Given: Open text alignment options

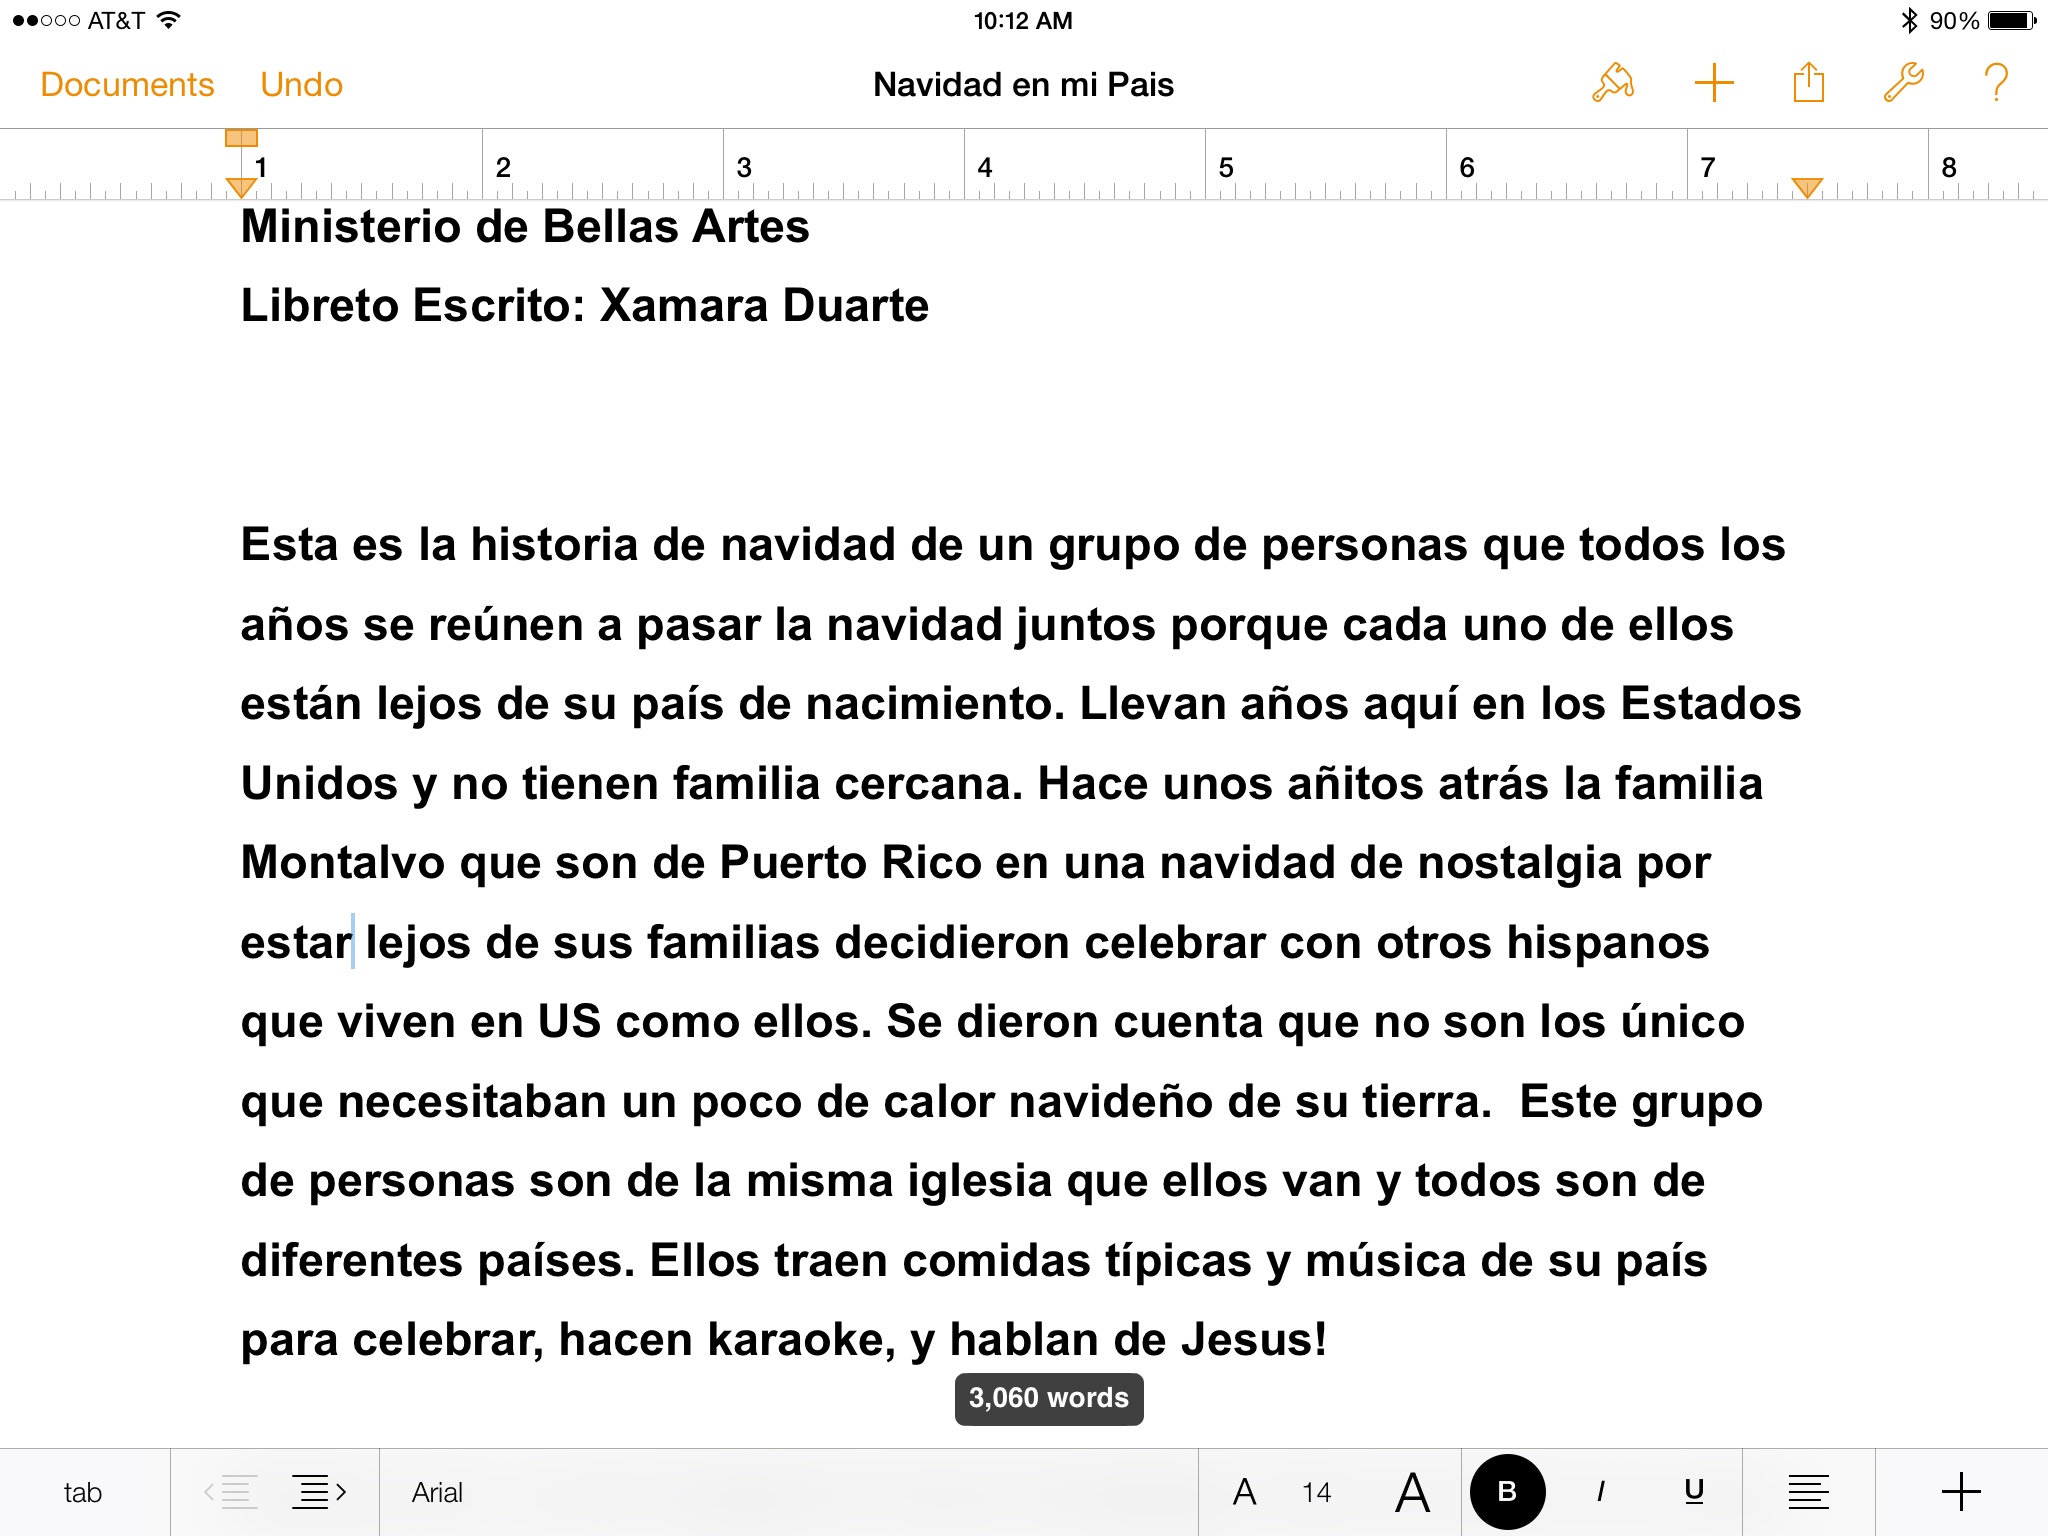Looking at the screenshot, I should [1808, 1492].
